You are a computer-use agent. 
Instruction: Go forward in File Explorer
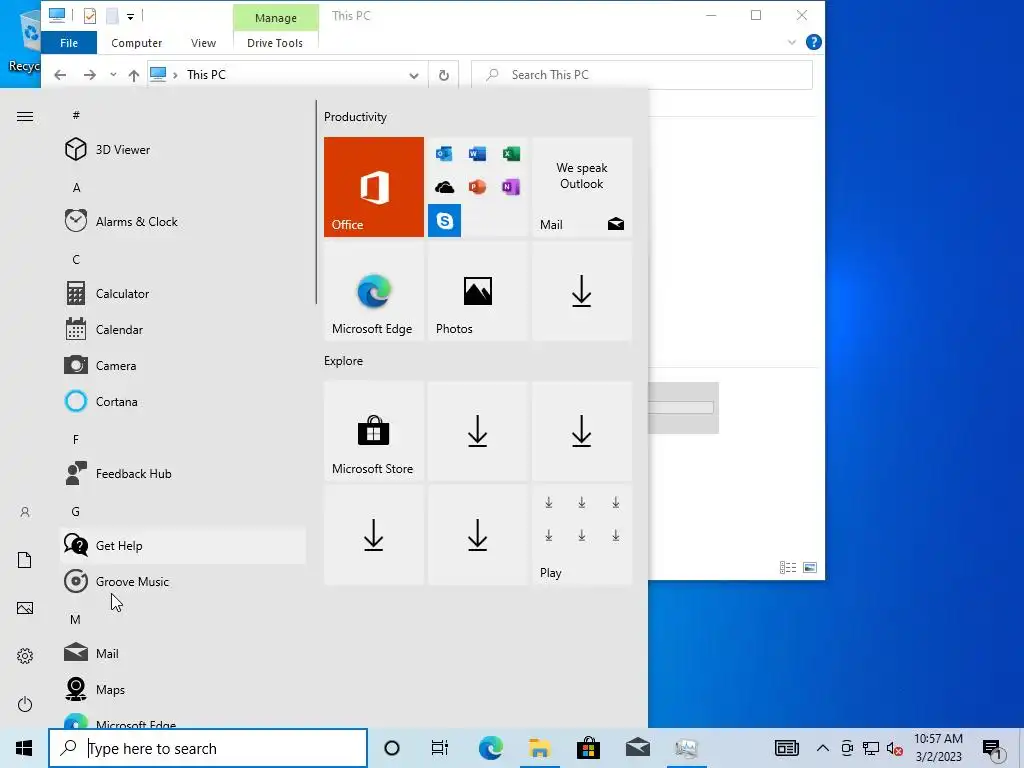[89, 75]
